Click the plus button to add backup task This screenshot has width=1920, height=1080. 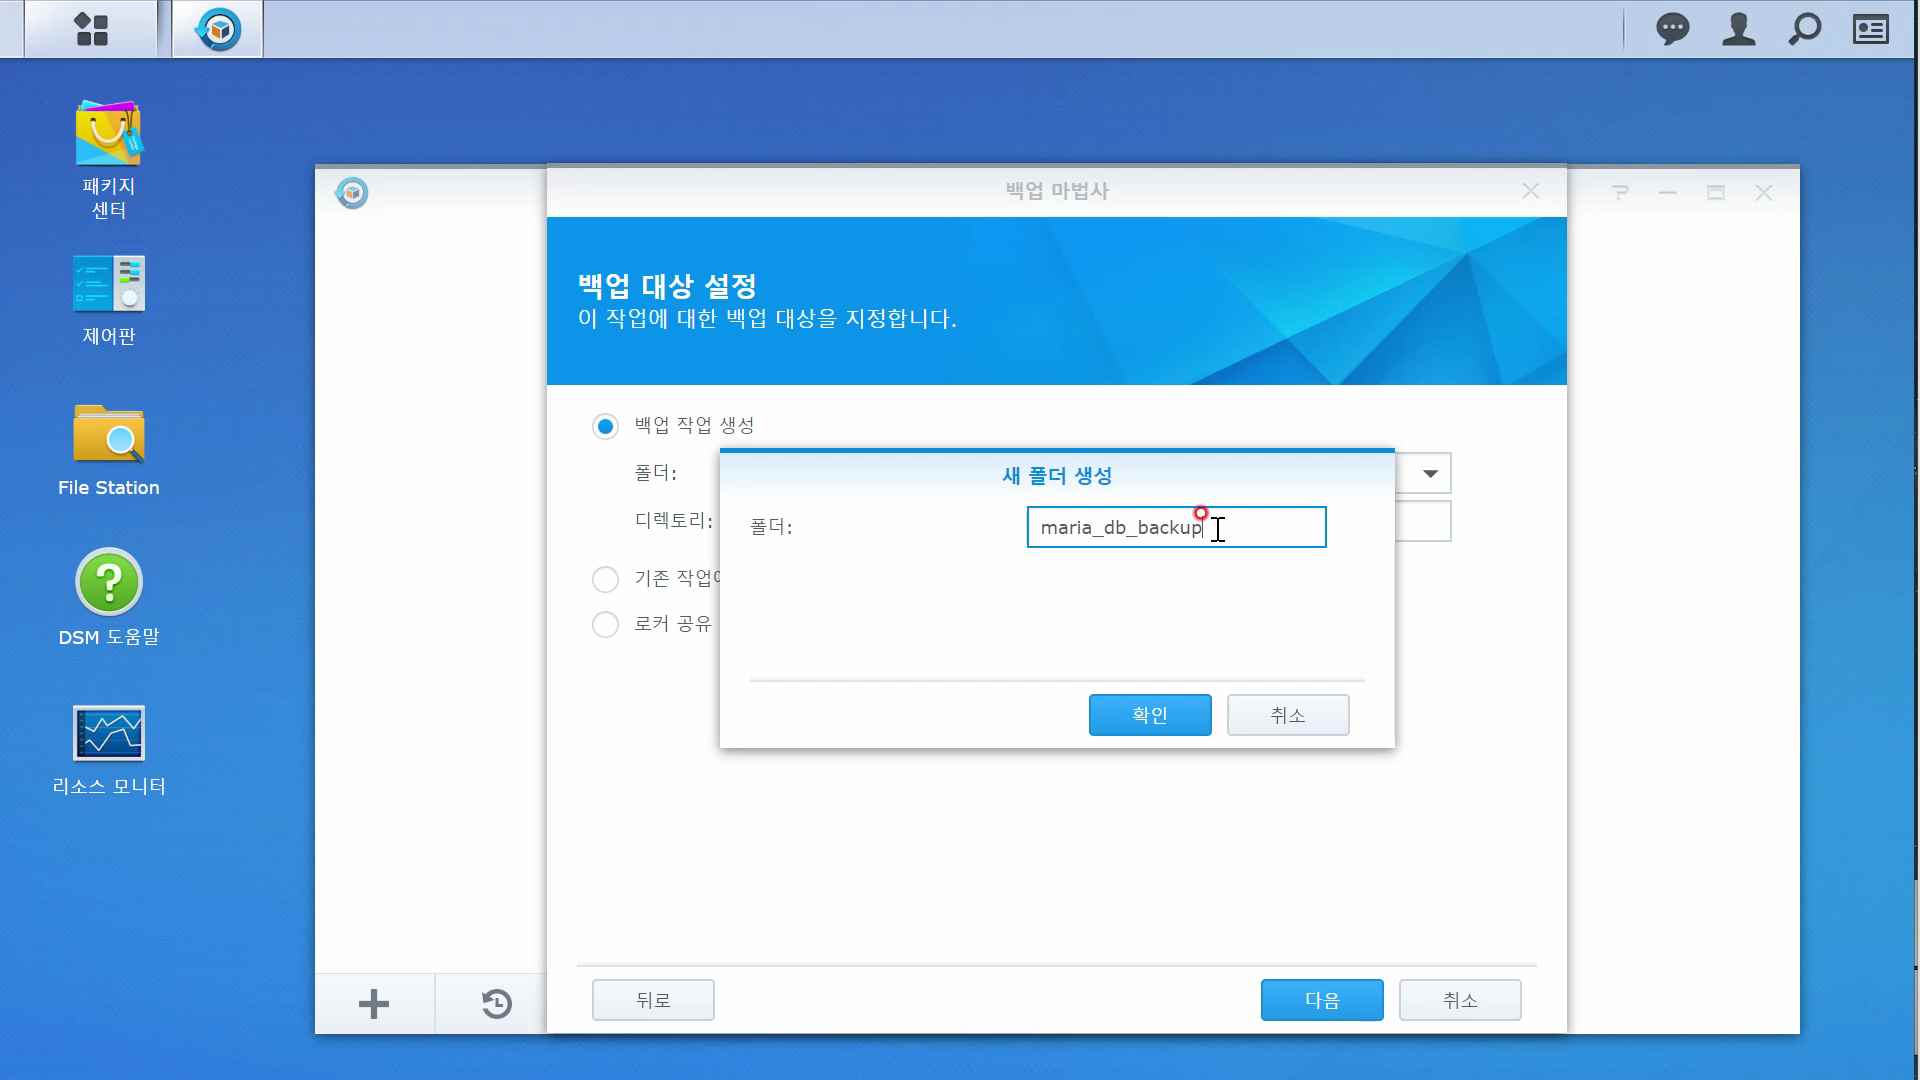pyautogui.click(x=374, y=1003)
